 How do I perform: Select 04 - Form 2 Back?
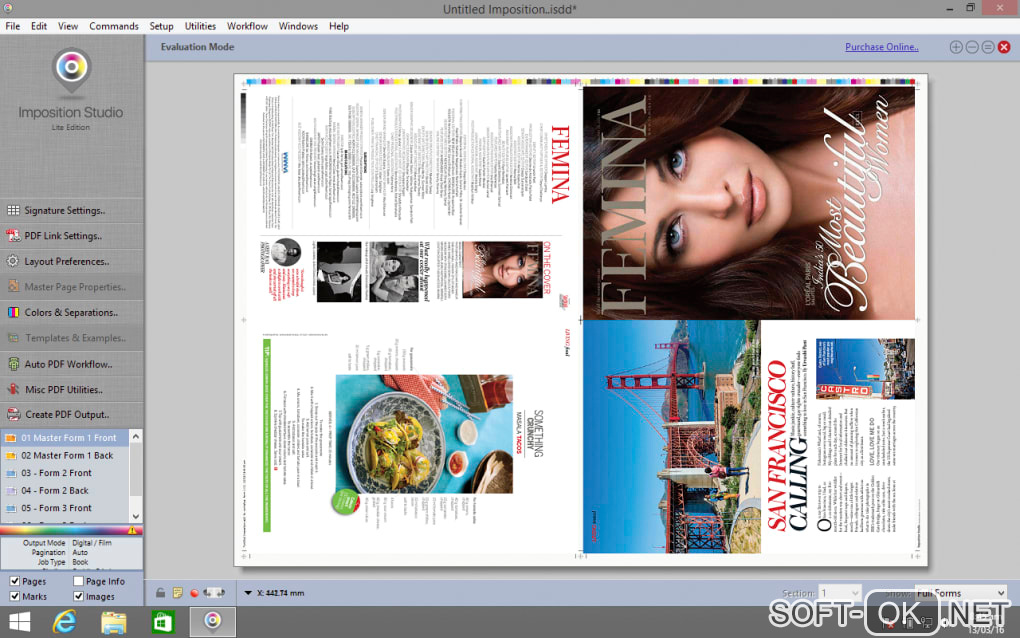click(65, 490)
